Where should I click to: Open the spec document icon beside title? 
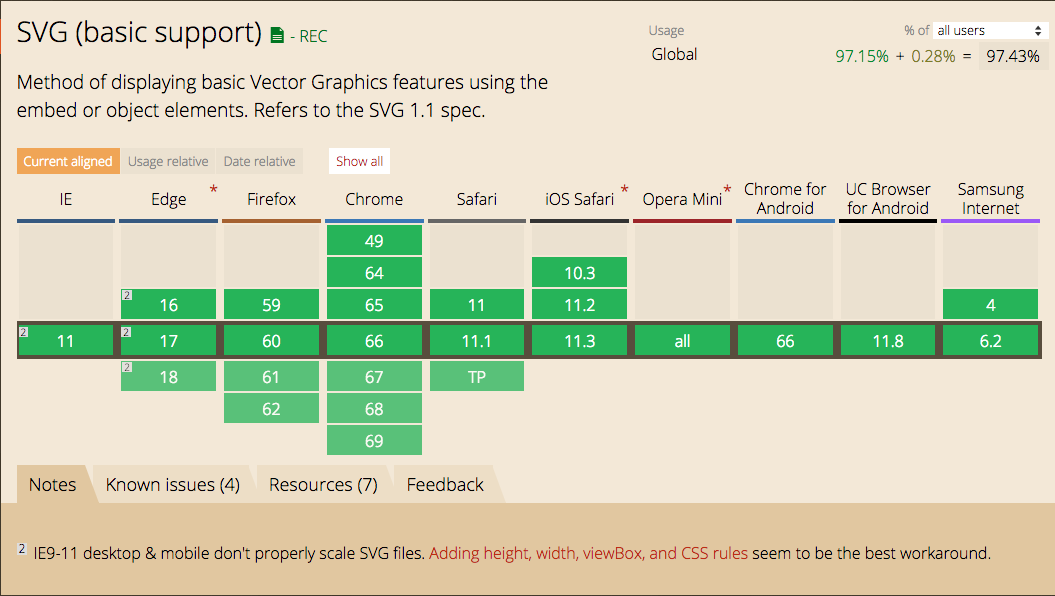click(277, 36)
